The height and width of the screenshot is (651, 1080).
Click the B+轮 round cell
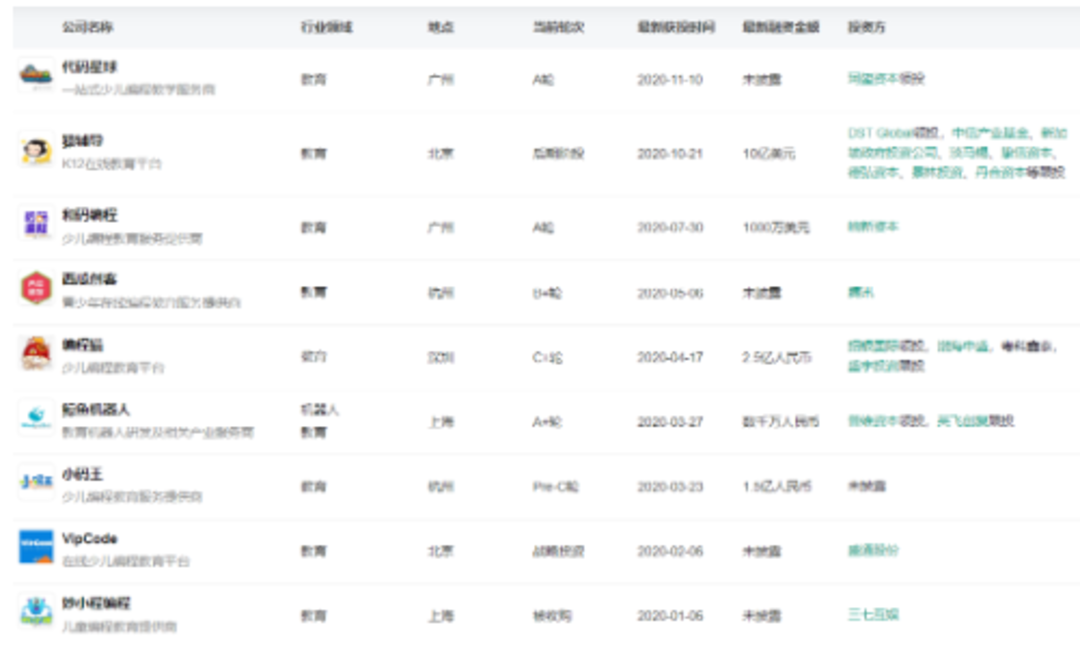coord(547,293)
